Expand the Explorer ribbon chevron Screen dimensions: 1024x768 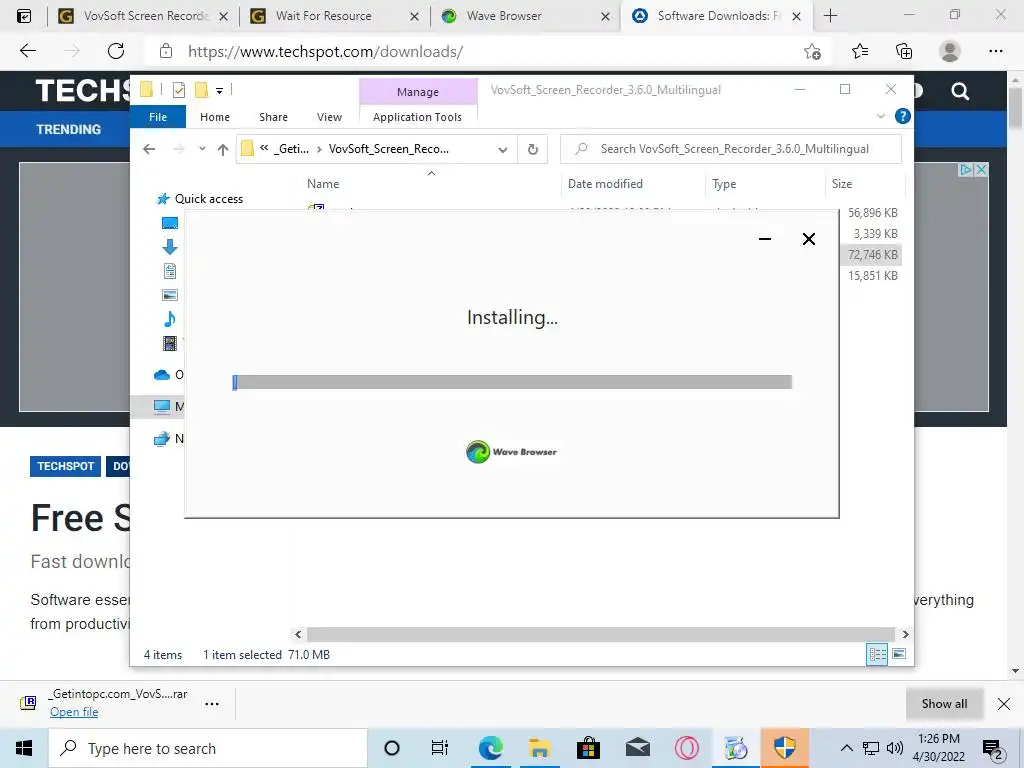880,116
